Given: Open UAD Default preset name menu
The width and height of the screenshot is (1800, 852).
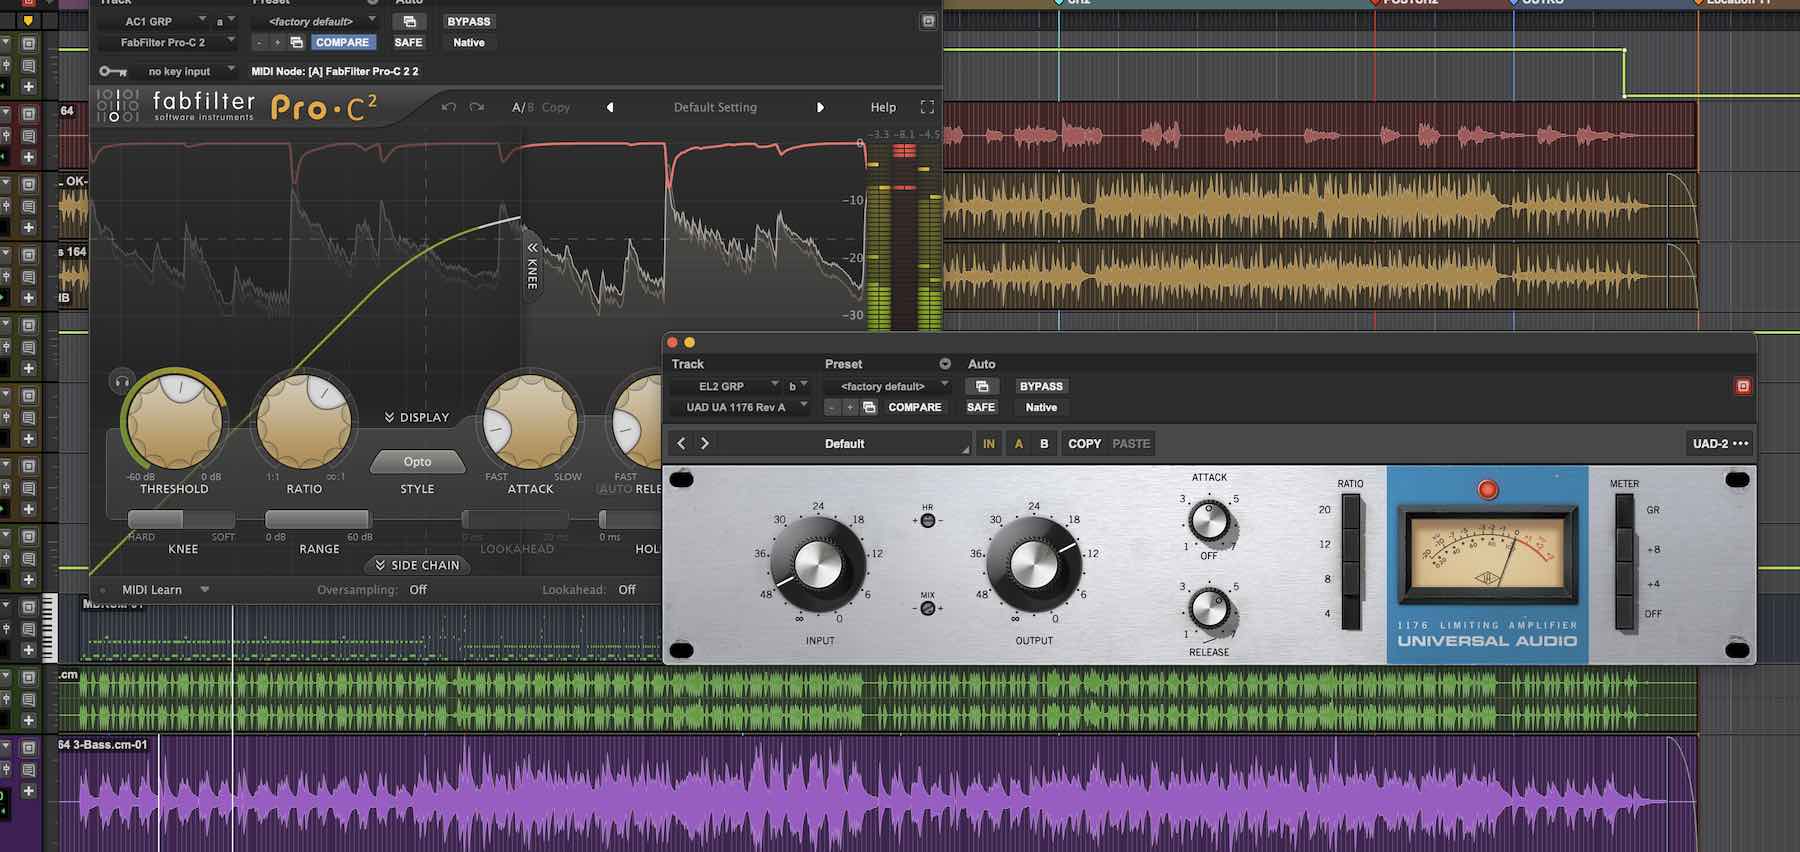Looking at the screenshot, I should pos(844,444).
